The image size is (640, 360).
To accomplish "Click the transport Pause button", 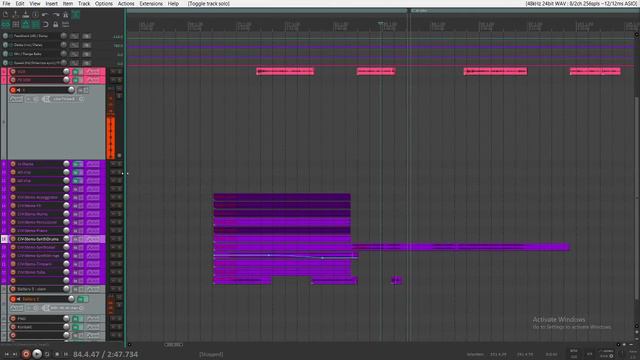I will coord(66,354).
